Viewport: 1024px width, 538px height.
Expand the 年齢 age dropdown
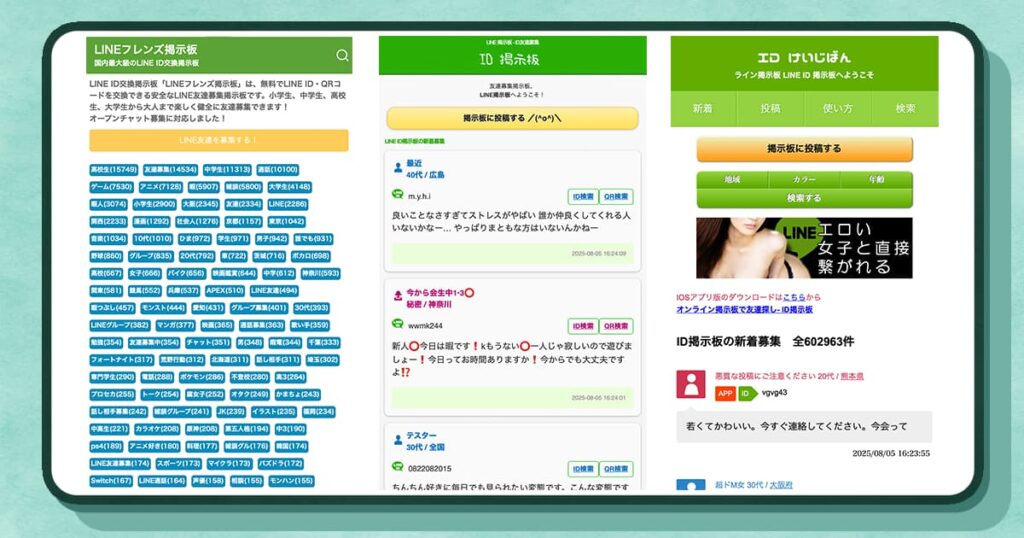point(876,180)
